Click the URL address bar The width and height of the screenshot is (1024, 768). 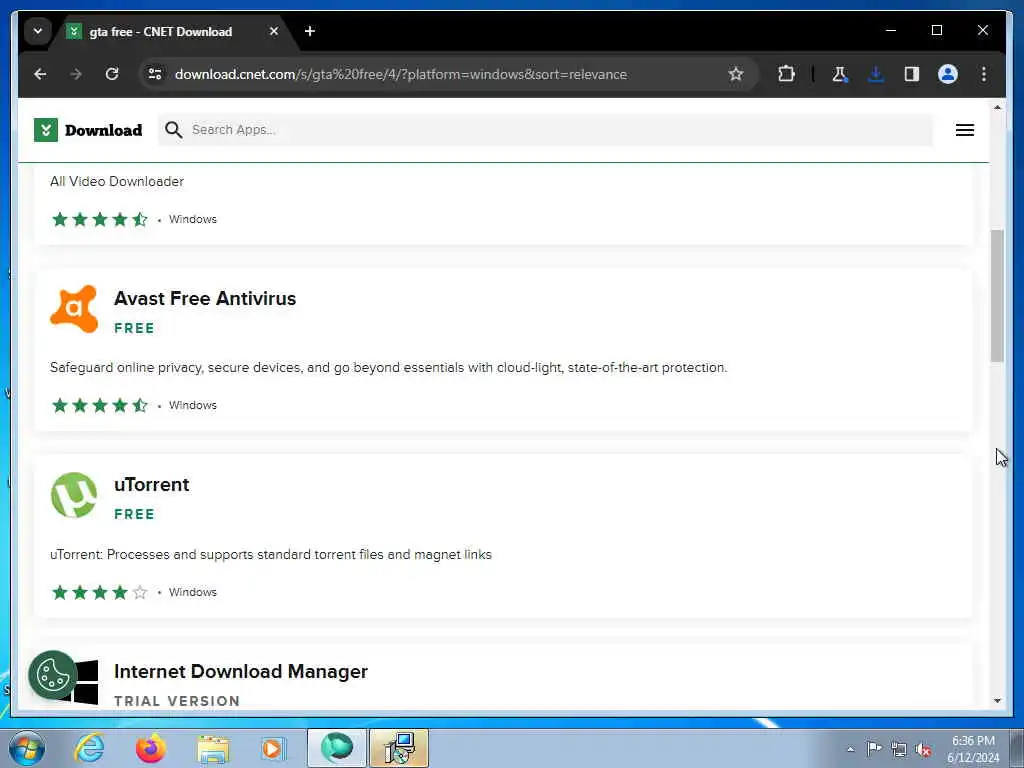click(x=400, y=74)
